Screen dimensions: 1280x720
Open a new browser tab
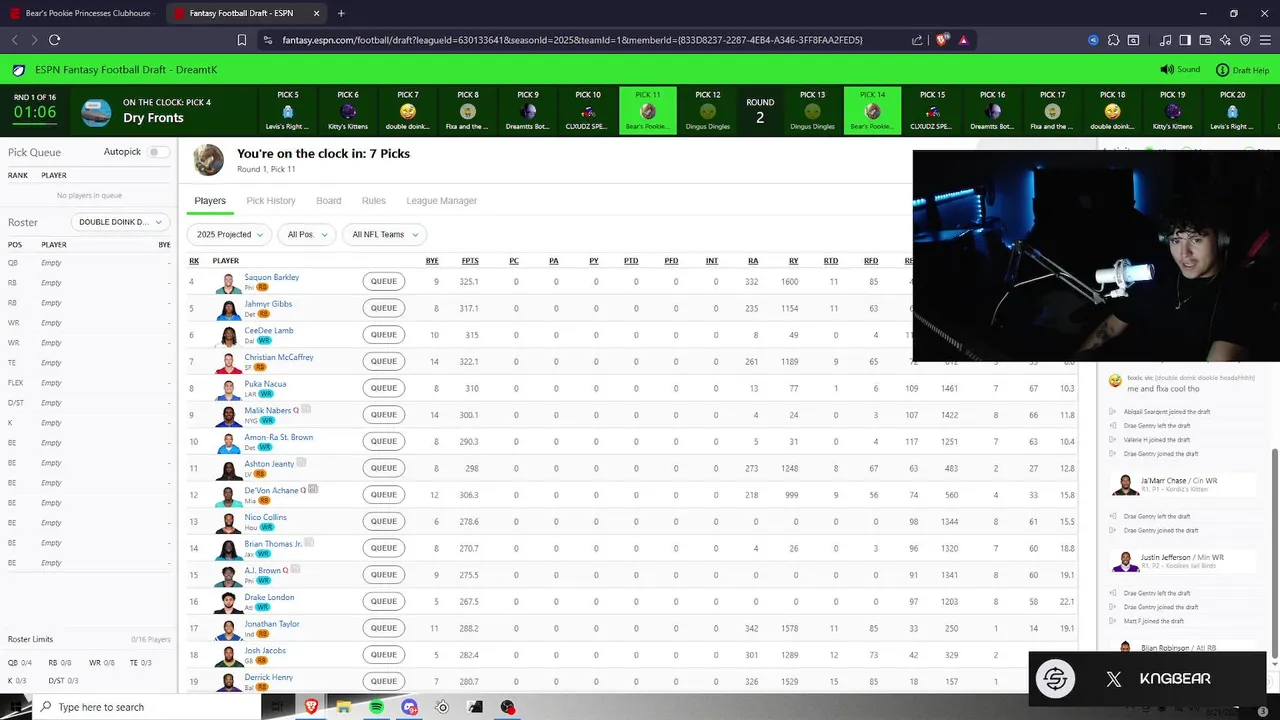pyautogui.click(x=341, y=13)
